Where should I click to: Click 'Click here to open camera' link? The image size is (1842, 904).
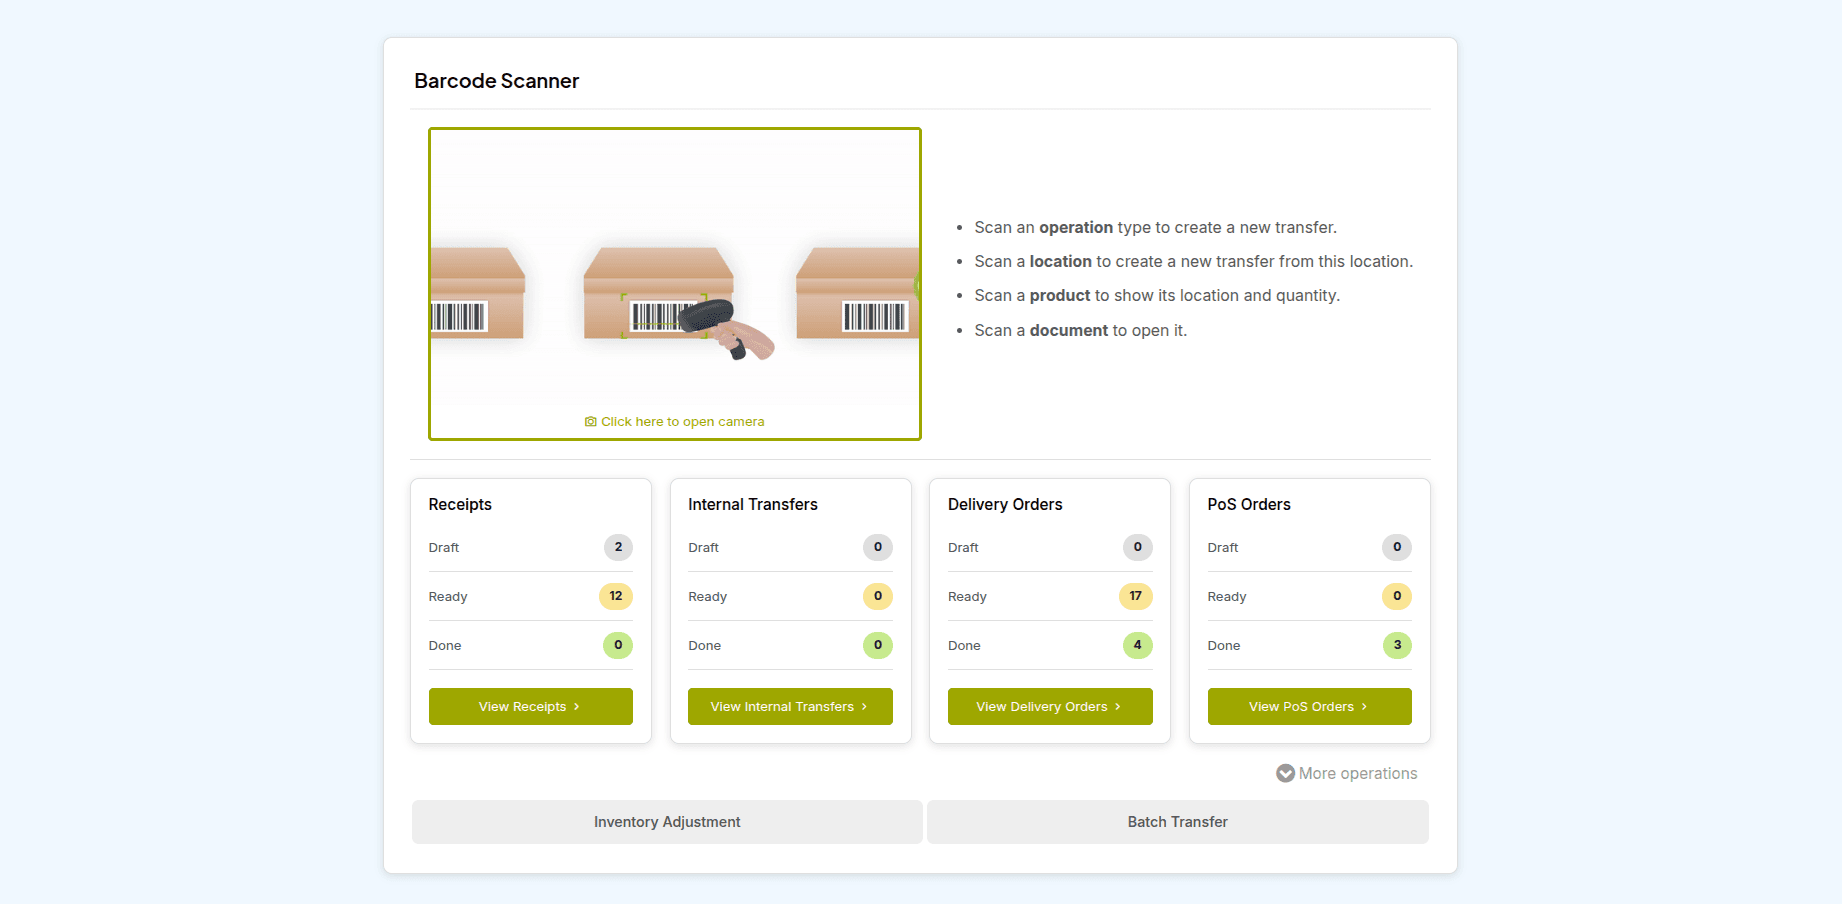[682, 422]
